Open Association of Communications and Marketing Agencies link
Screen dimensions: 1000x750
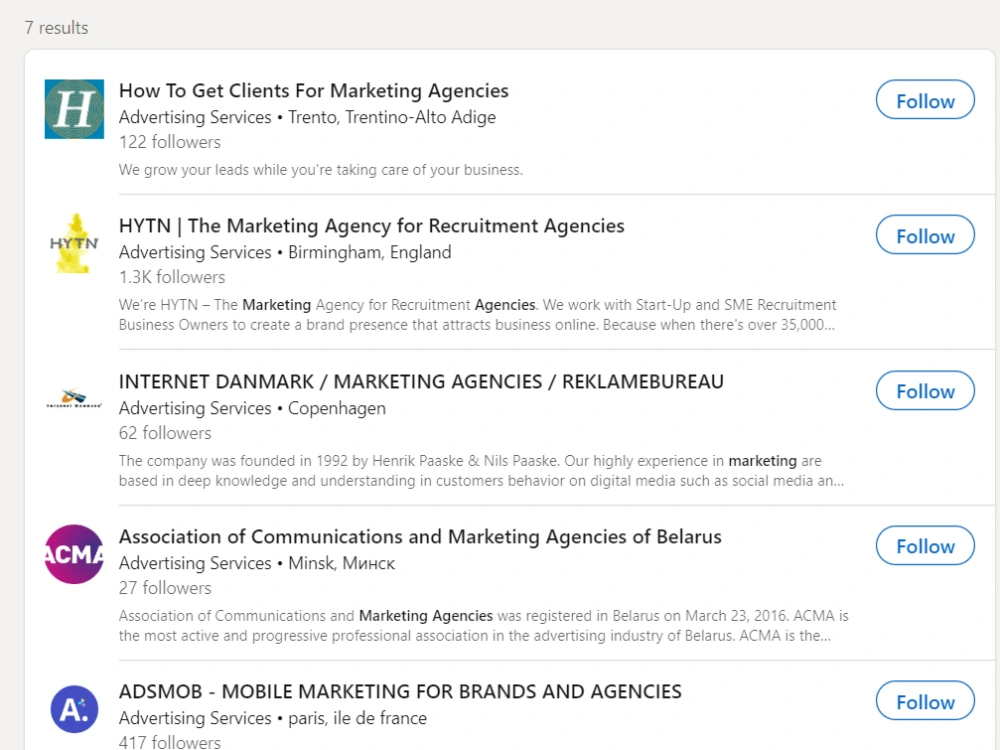[x=420, y=537]
